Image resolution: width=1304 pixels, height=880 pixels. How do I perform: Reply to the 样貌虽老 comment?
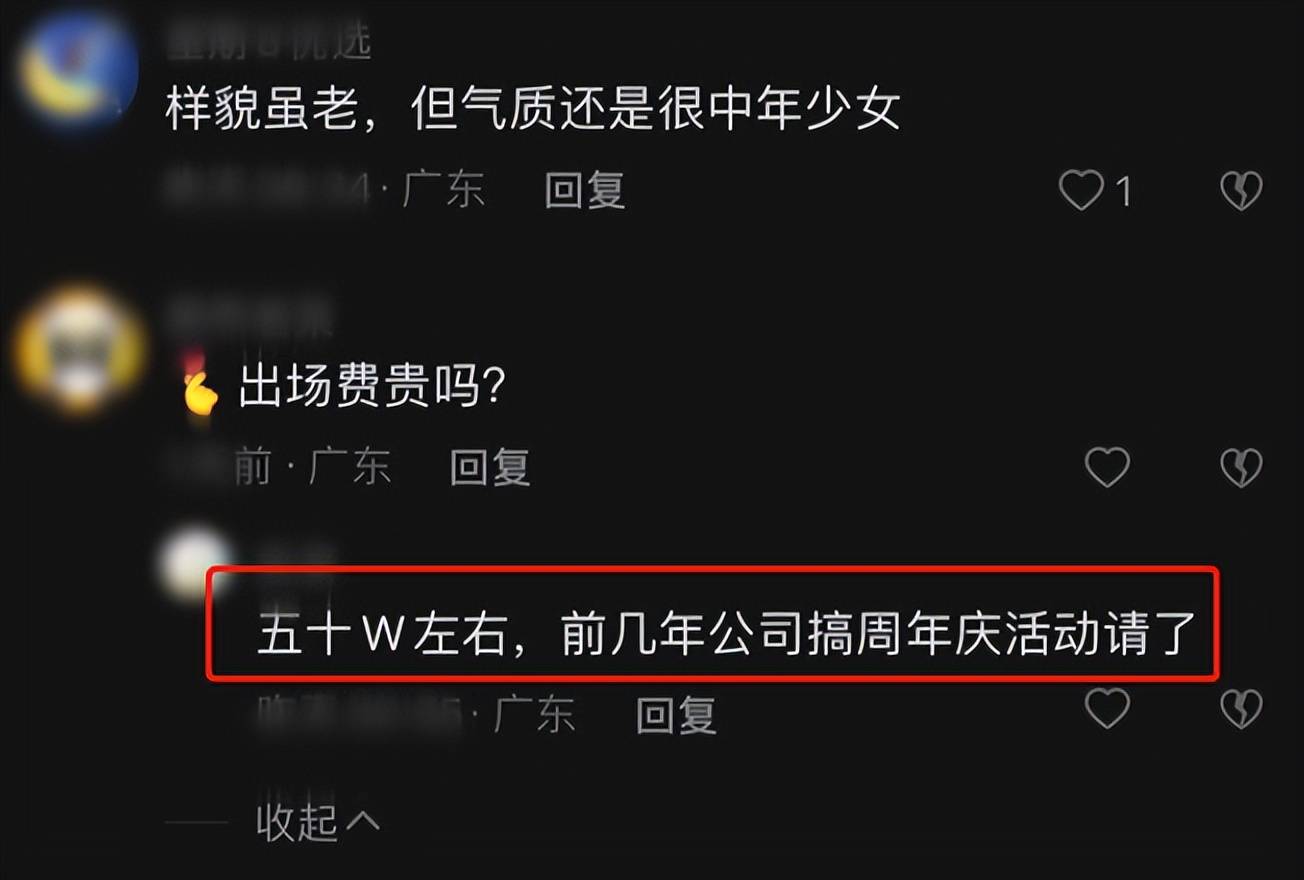pos(585,190)
